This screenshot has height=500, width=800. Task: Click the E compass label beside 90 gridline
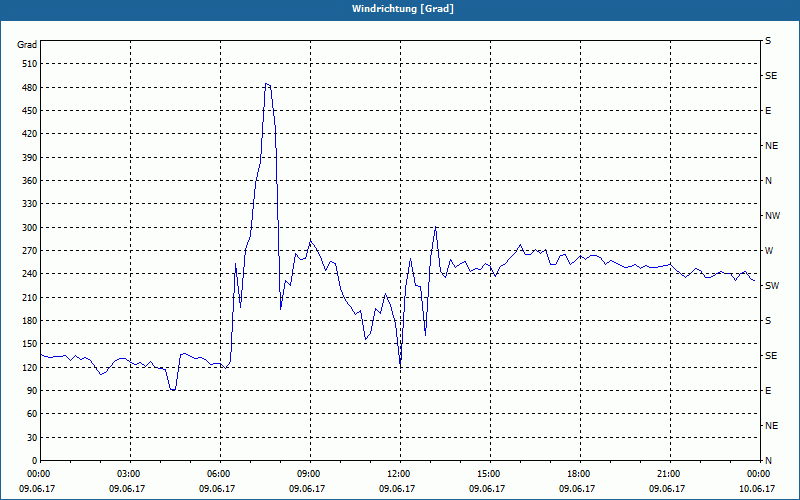(768, 390)
